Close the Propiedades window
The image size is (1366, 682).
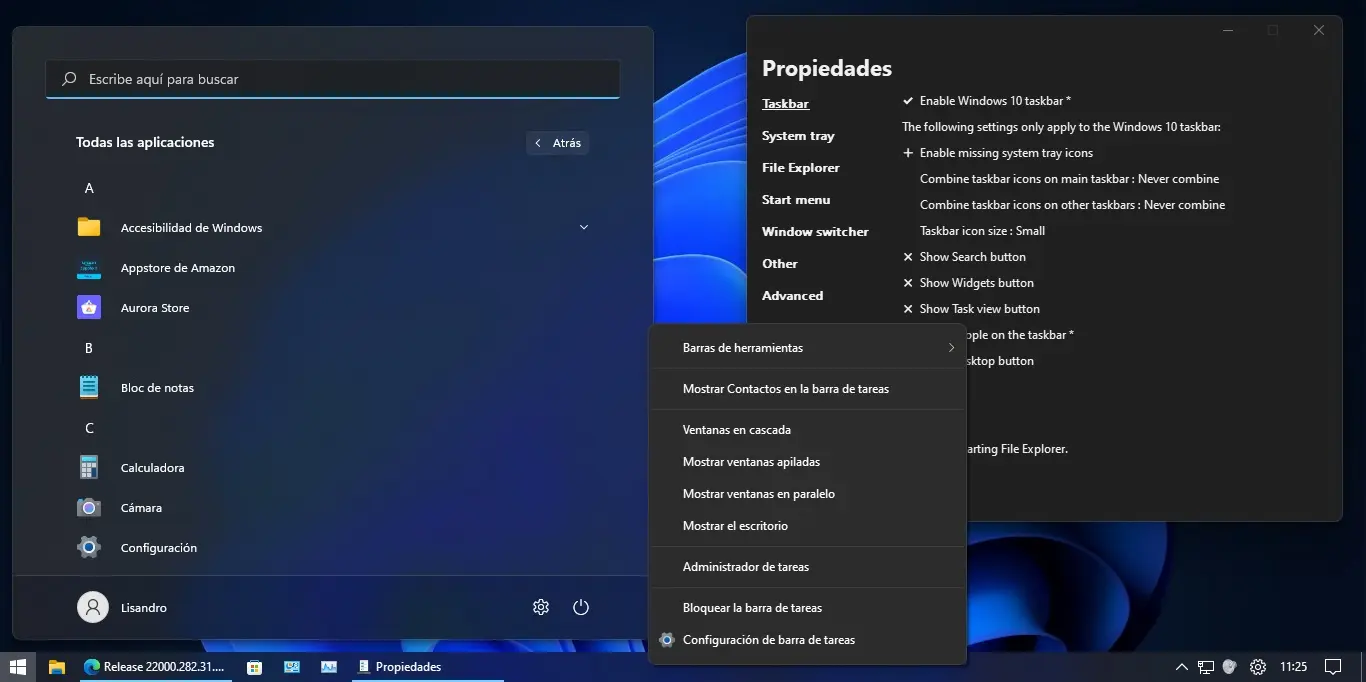[x=1319, y=30]
